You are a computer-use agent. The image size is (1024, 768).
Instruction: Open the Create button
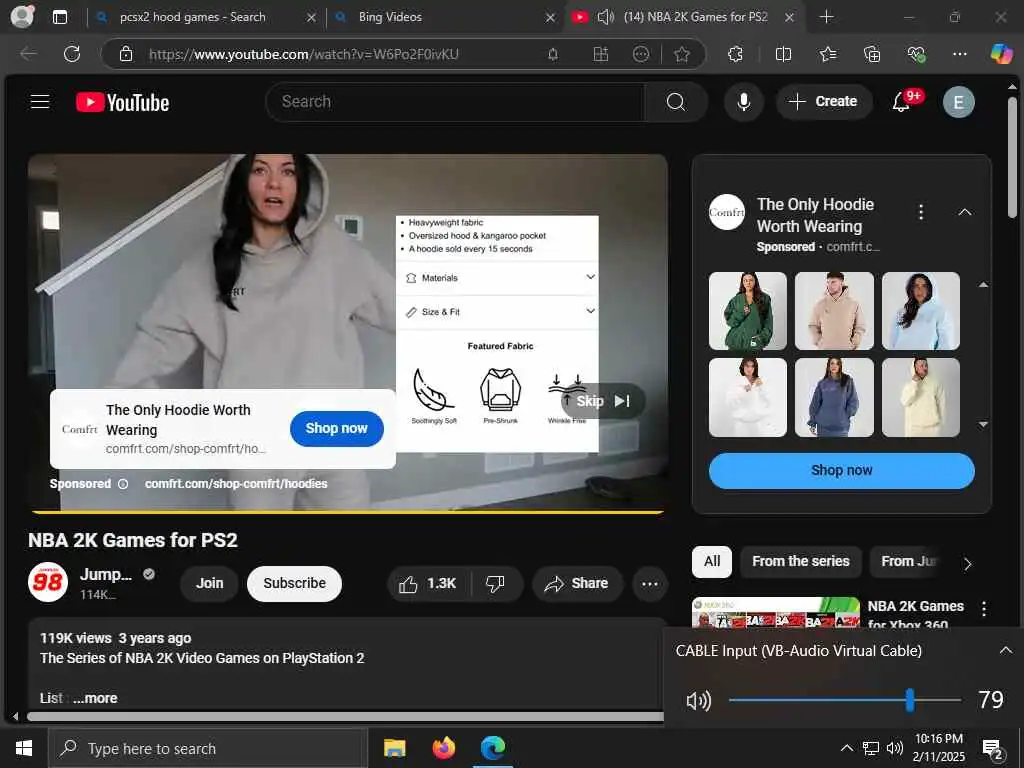tap(824, 102)
